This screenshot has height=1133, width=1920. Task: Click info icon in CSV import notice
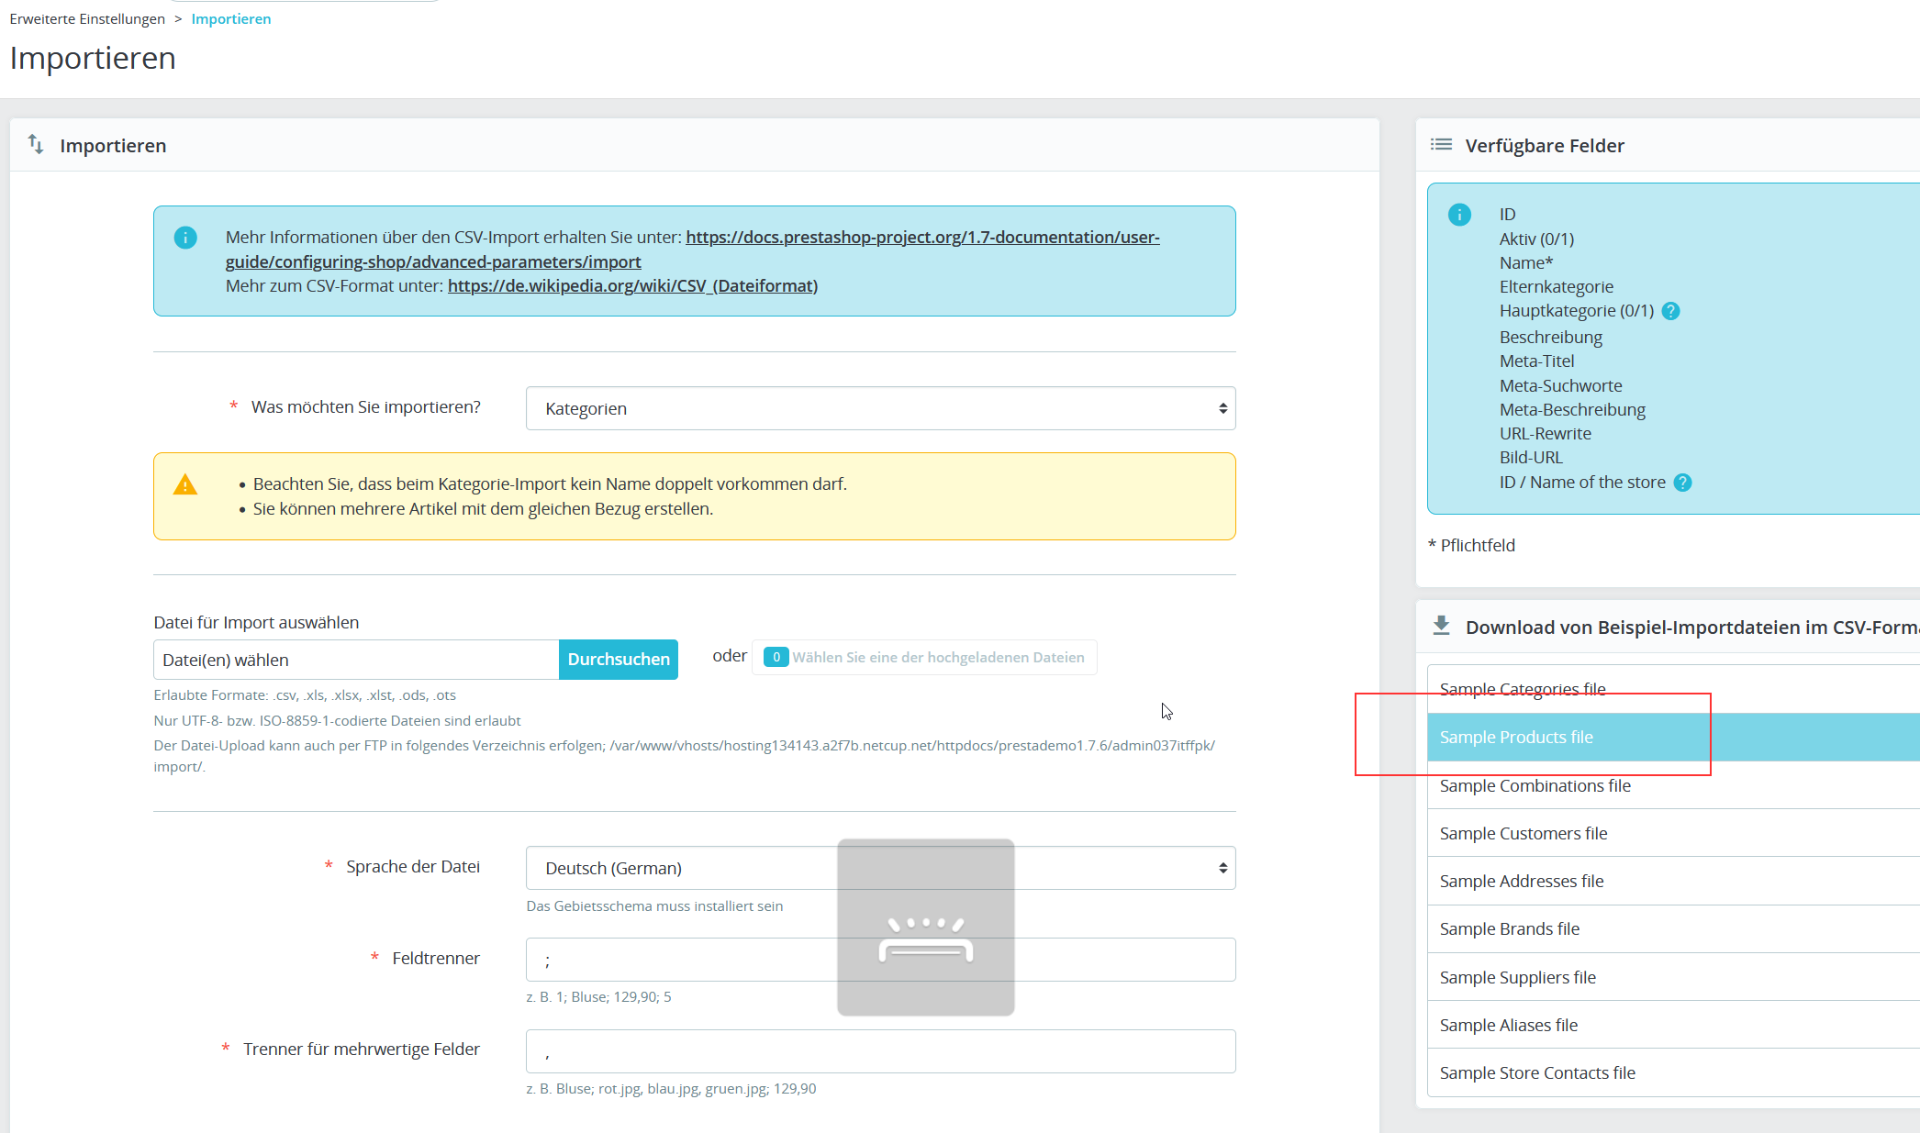(x=185, y=238)
